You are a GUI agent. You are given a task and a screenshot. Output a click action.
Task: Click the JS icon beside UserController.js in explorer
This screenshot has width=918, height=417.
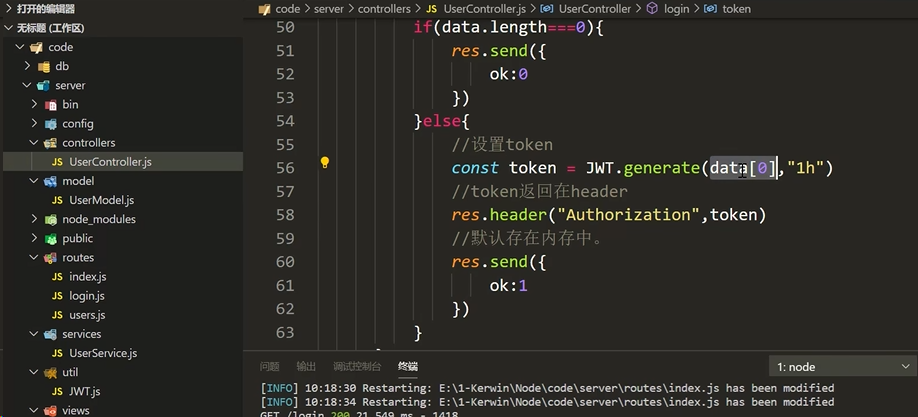(x=57, y=162)
